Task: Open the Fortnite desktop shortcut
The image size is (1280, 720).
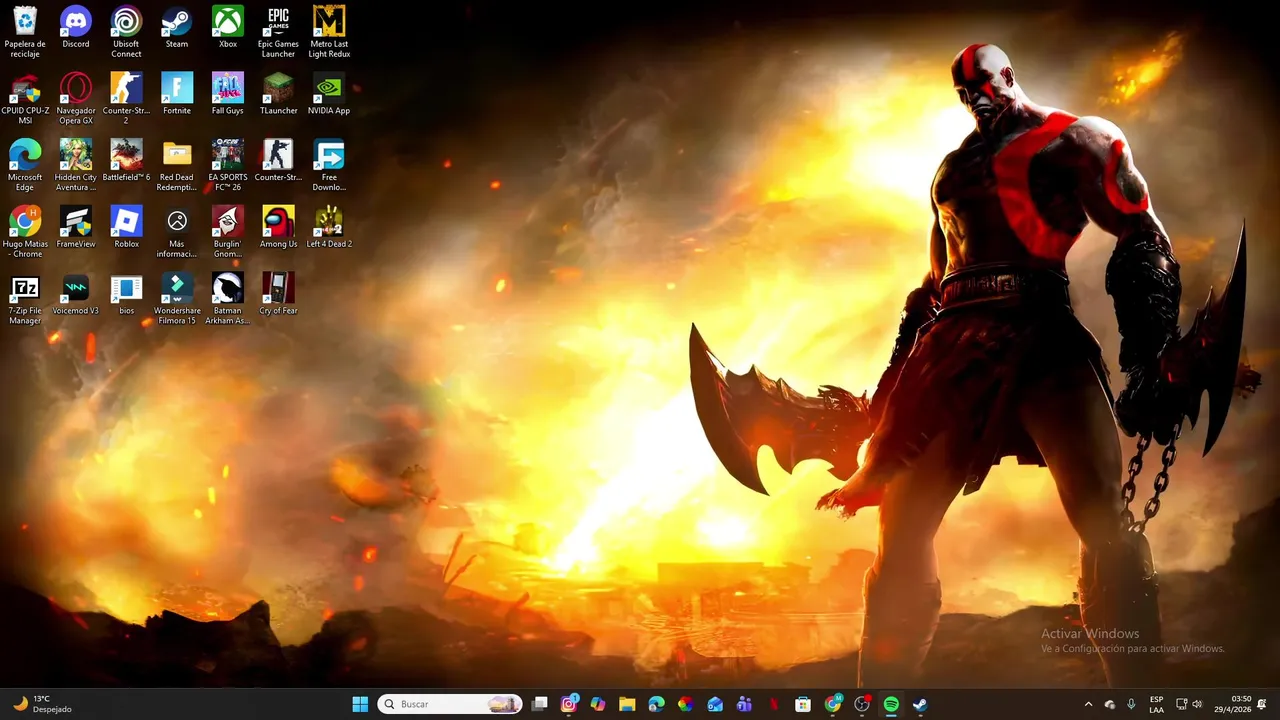Action: click(177, 94)
